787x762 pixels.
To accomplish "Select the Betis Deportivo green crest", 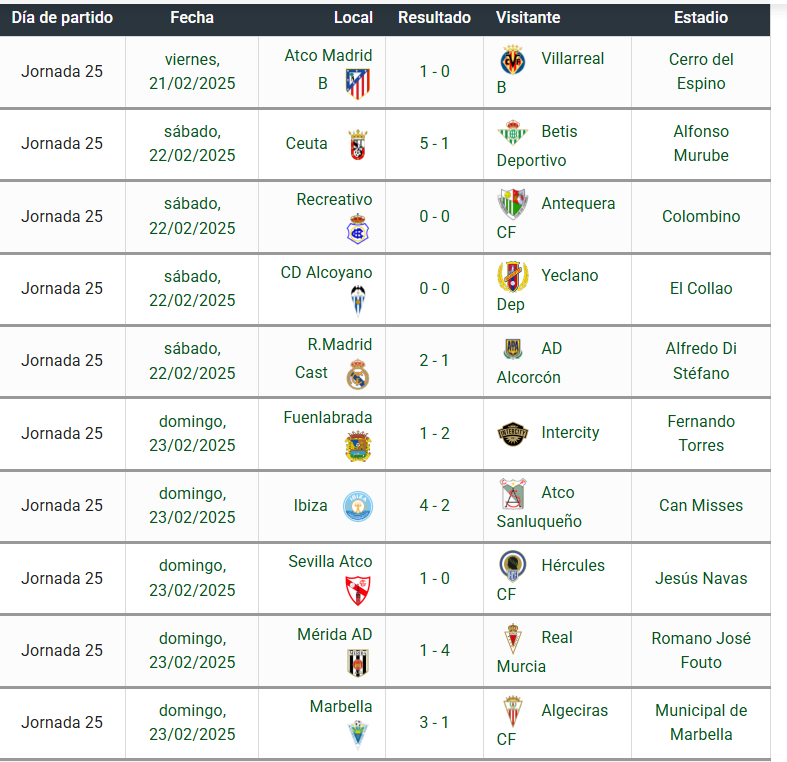I will (512, 133).
